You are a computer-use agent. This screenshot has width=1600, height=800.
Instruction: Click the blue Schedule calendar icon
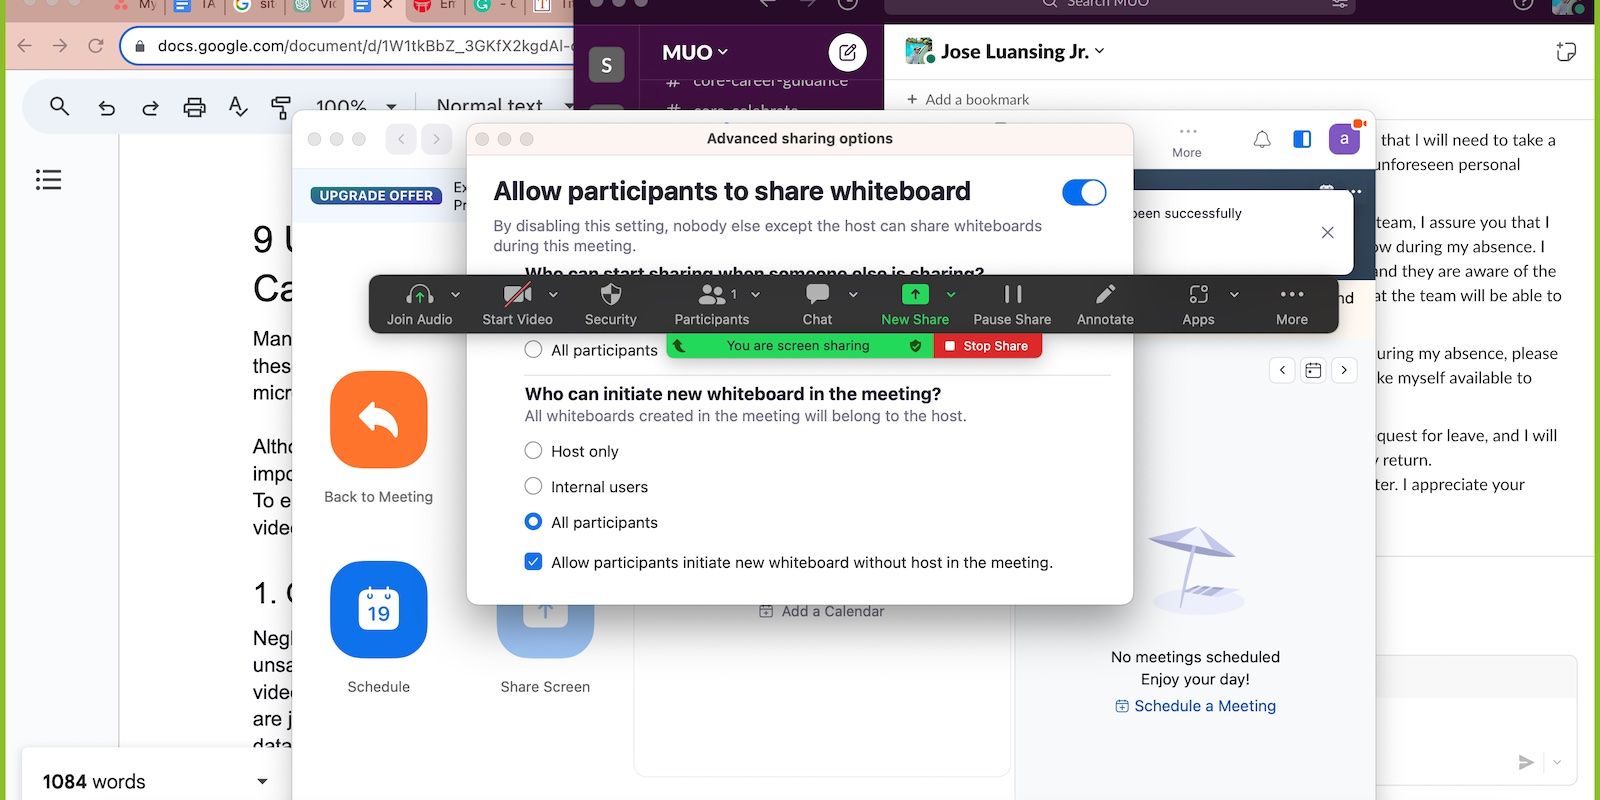[379, 610]
